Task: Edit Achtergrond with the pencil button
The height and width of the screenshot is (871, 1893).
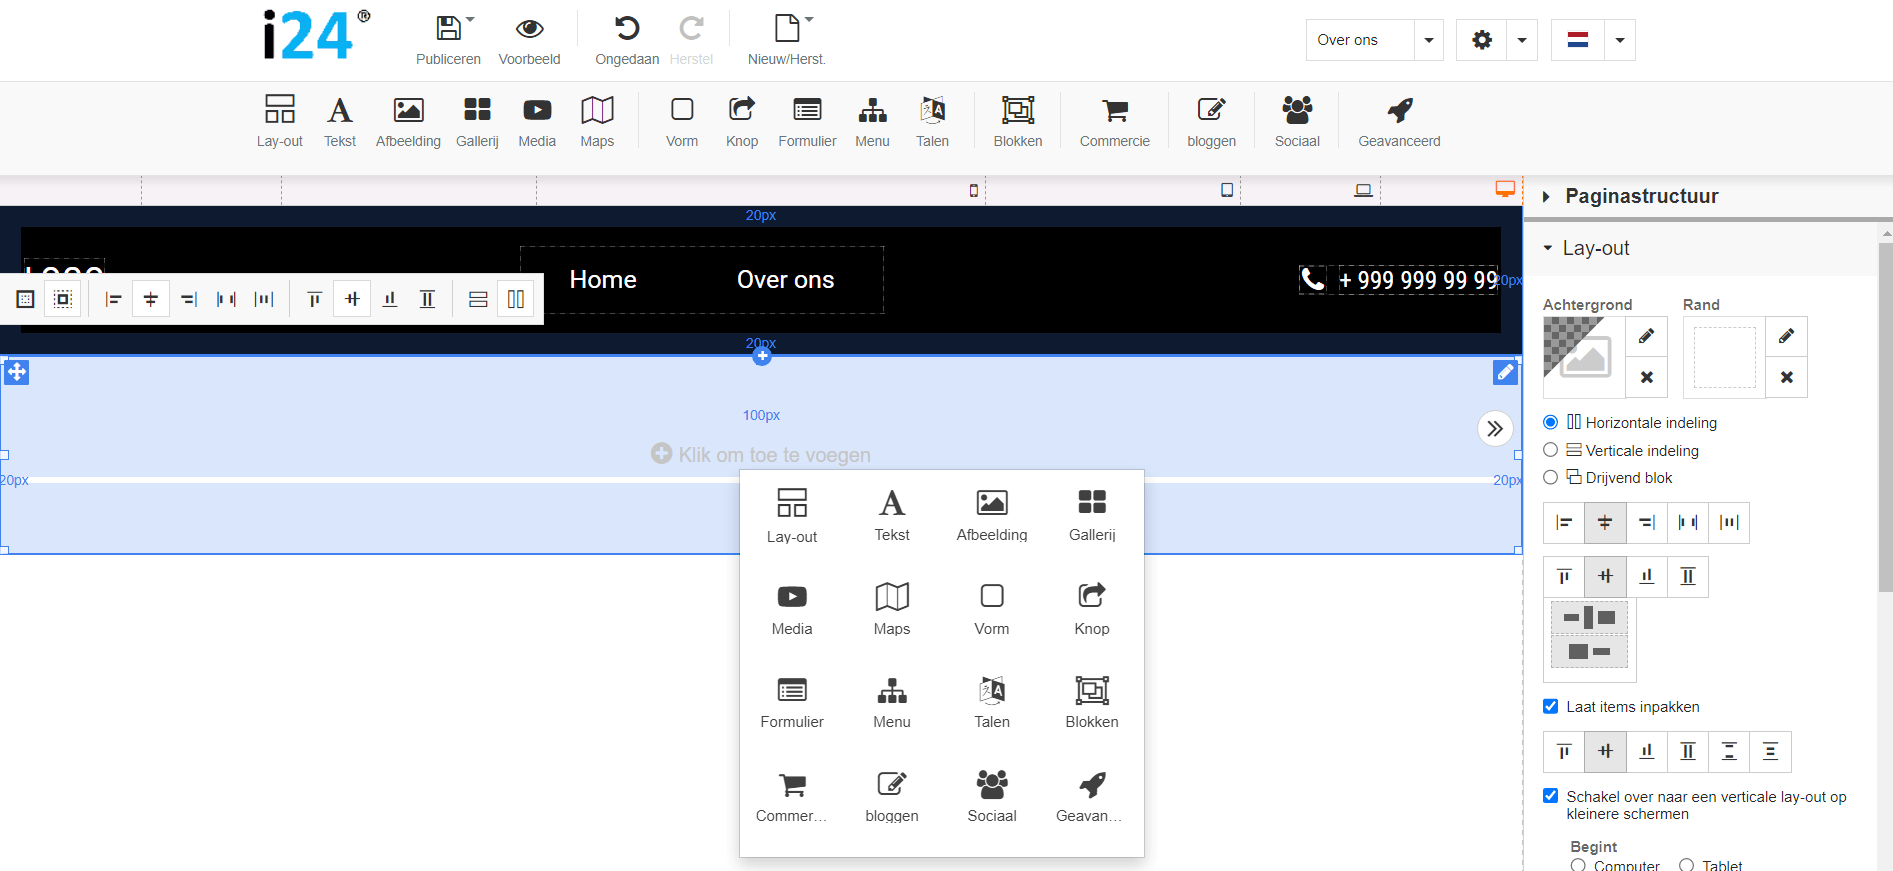Action: (1646, 336)
